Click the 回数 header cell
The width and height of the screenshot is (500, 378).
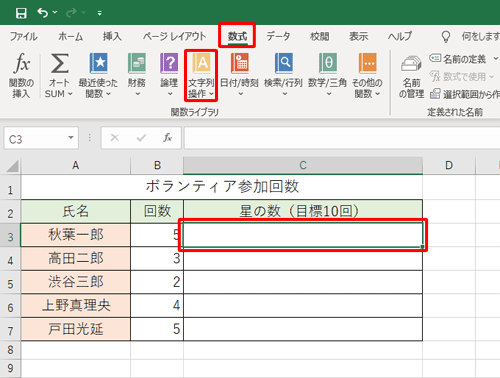point(157,212)
